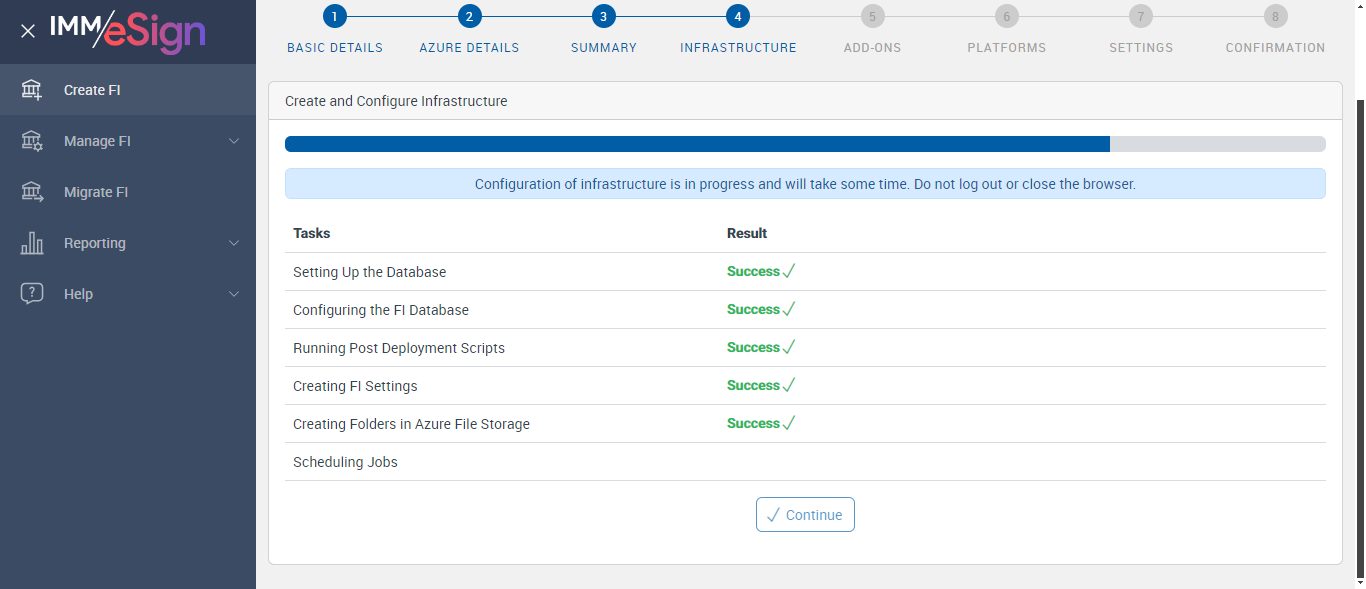This screenshot has width=1366, height=589.
Task: Select Running Post Deployment Scripts task
Action: pos(399,348)
